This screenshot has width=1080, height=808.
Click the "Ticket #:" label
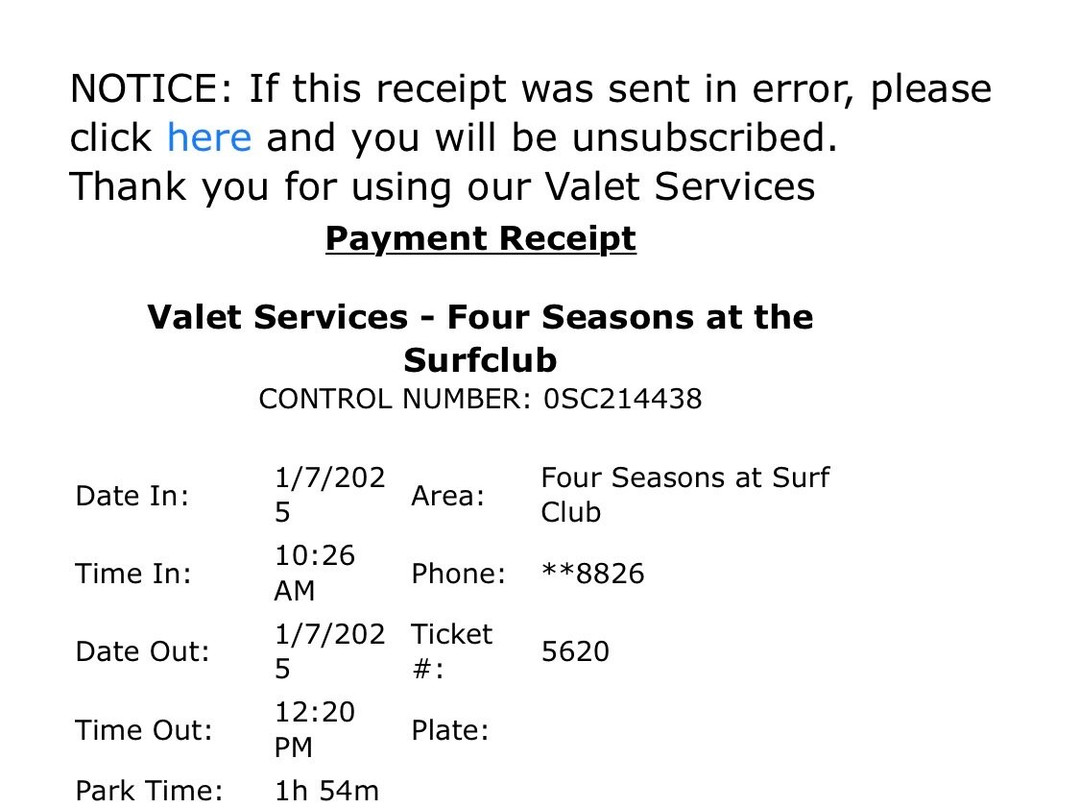pyautogui.click(x=451, y=651)
